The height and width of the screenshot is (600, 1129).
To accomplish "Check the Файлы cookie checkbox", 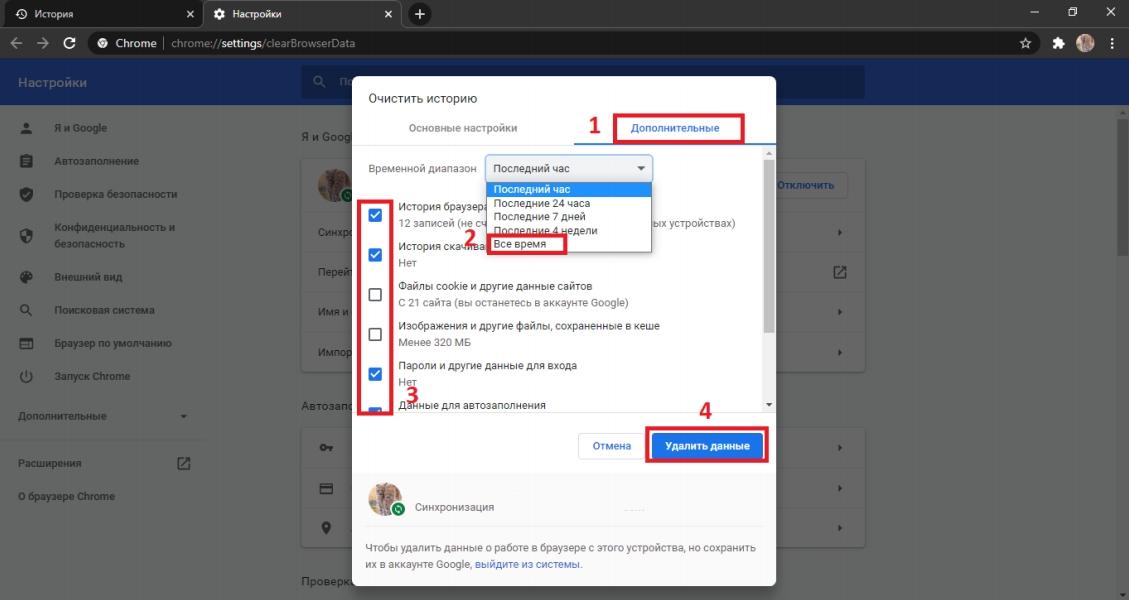I will click(375, 295).
